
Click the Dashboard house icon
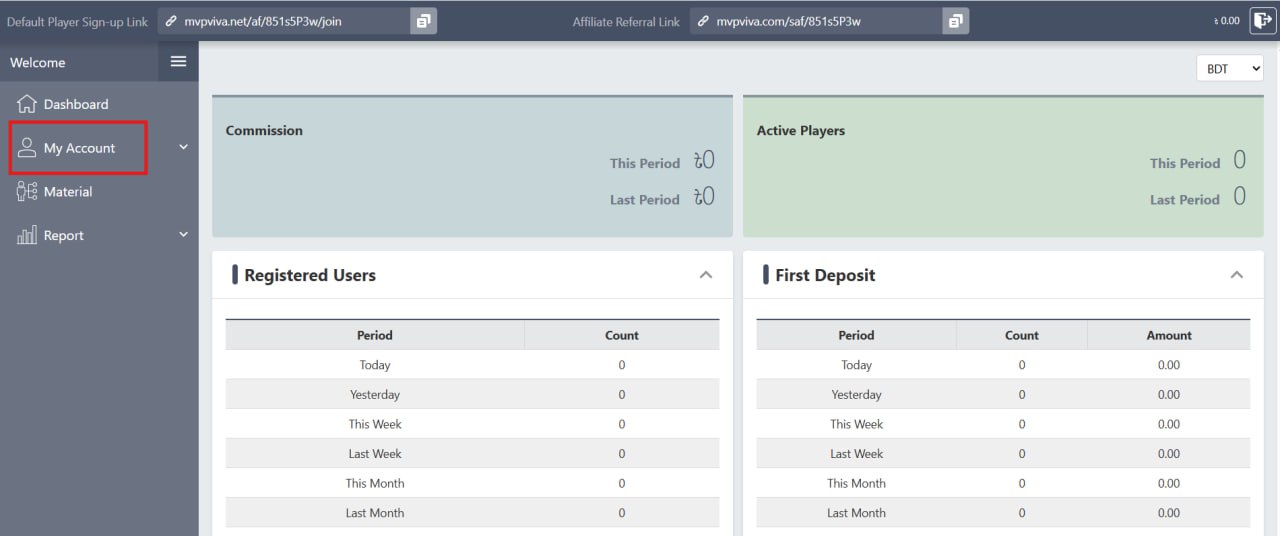[27, 104]
